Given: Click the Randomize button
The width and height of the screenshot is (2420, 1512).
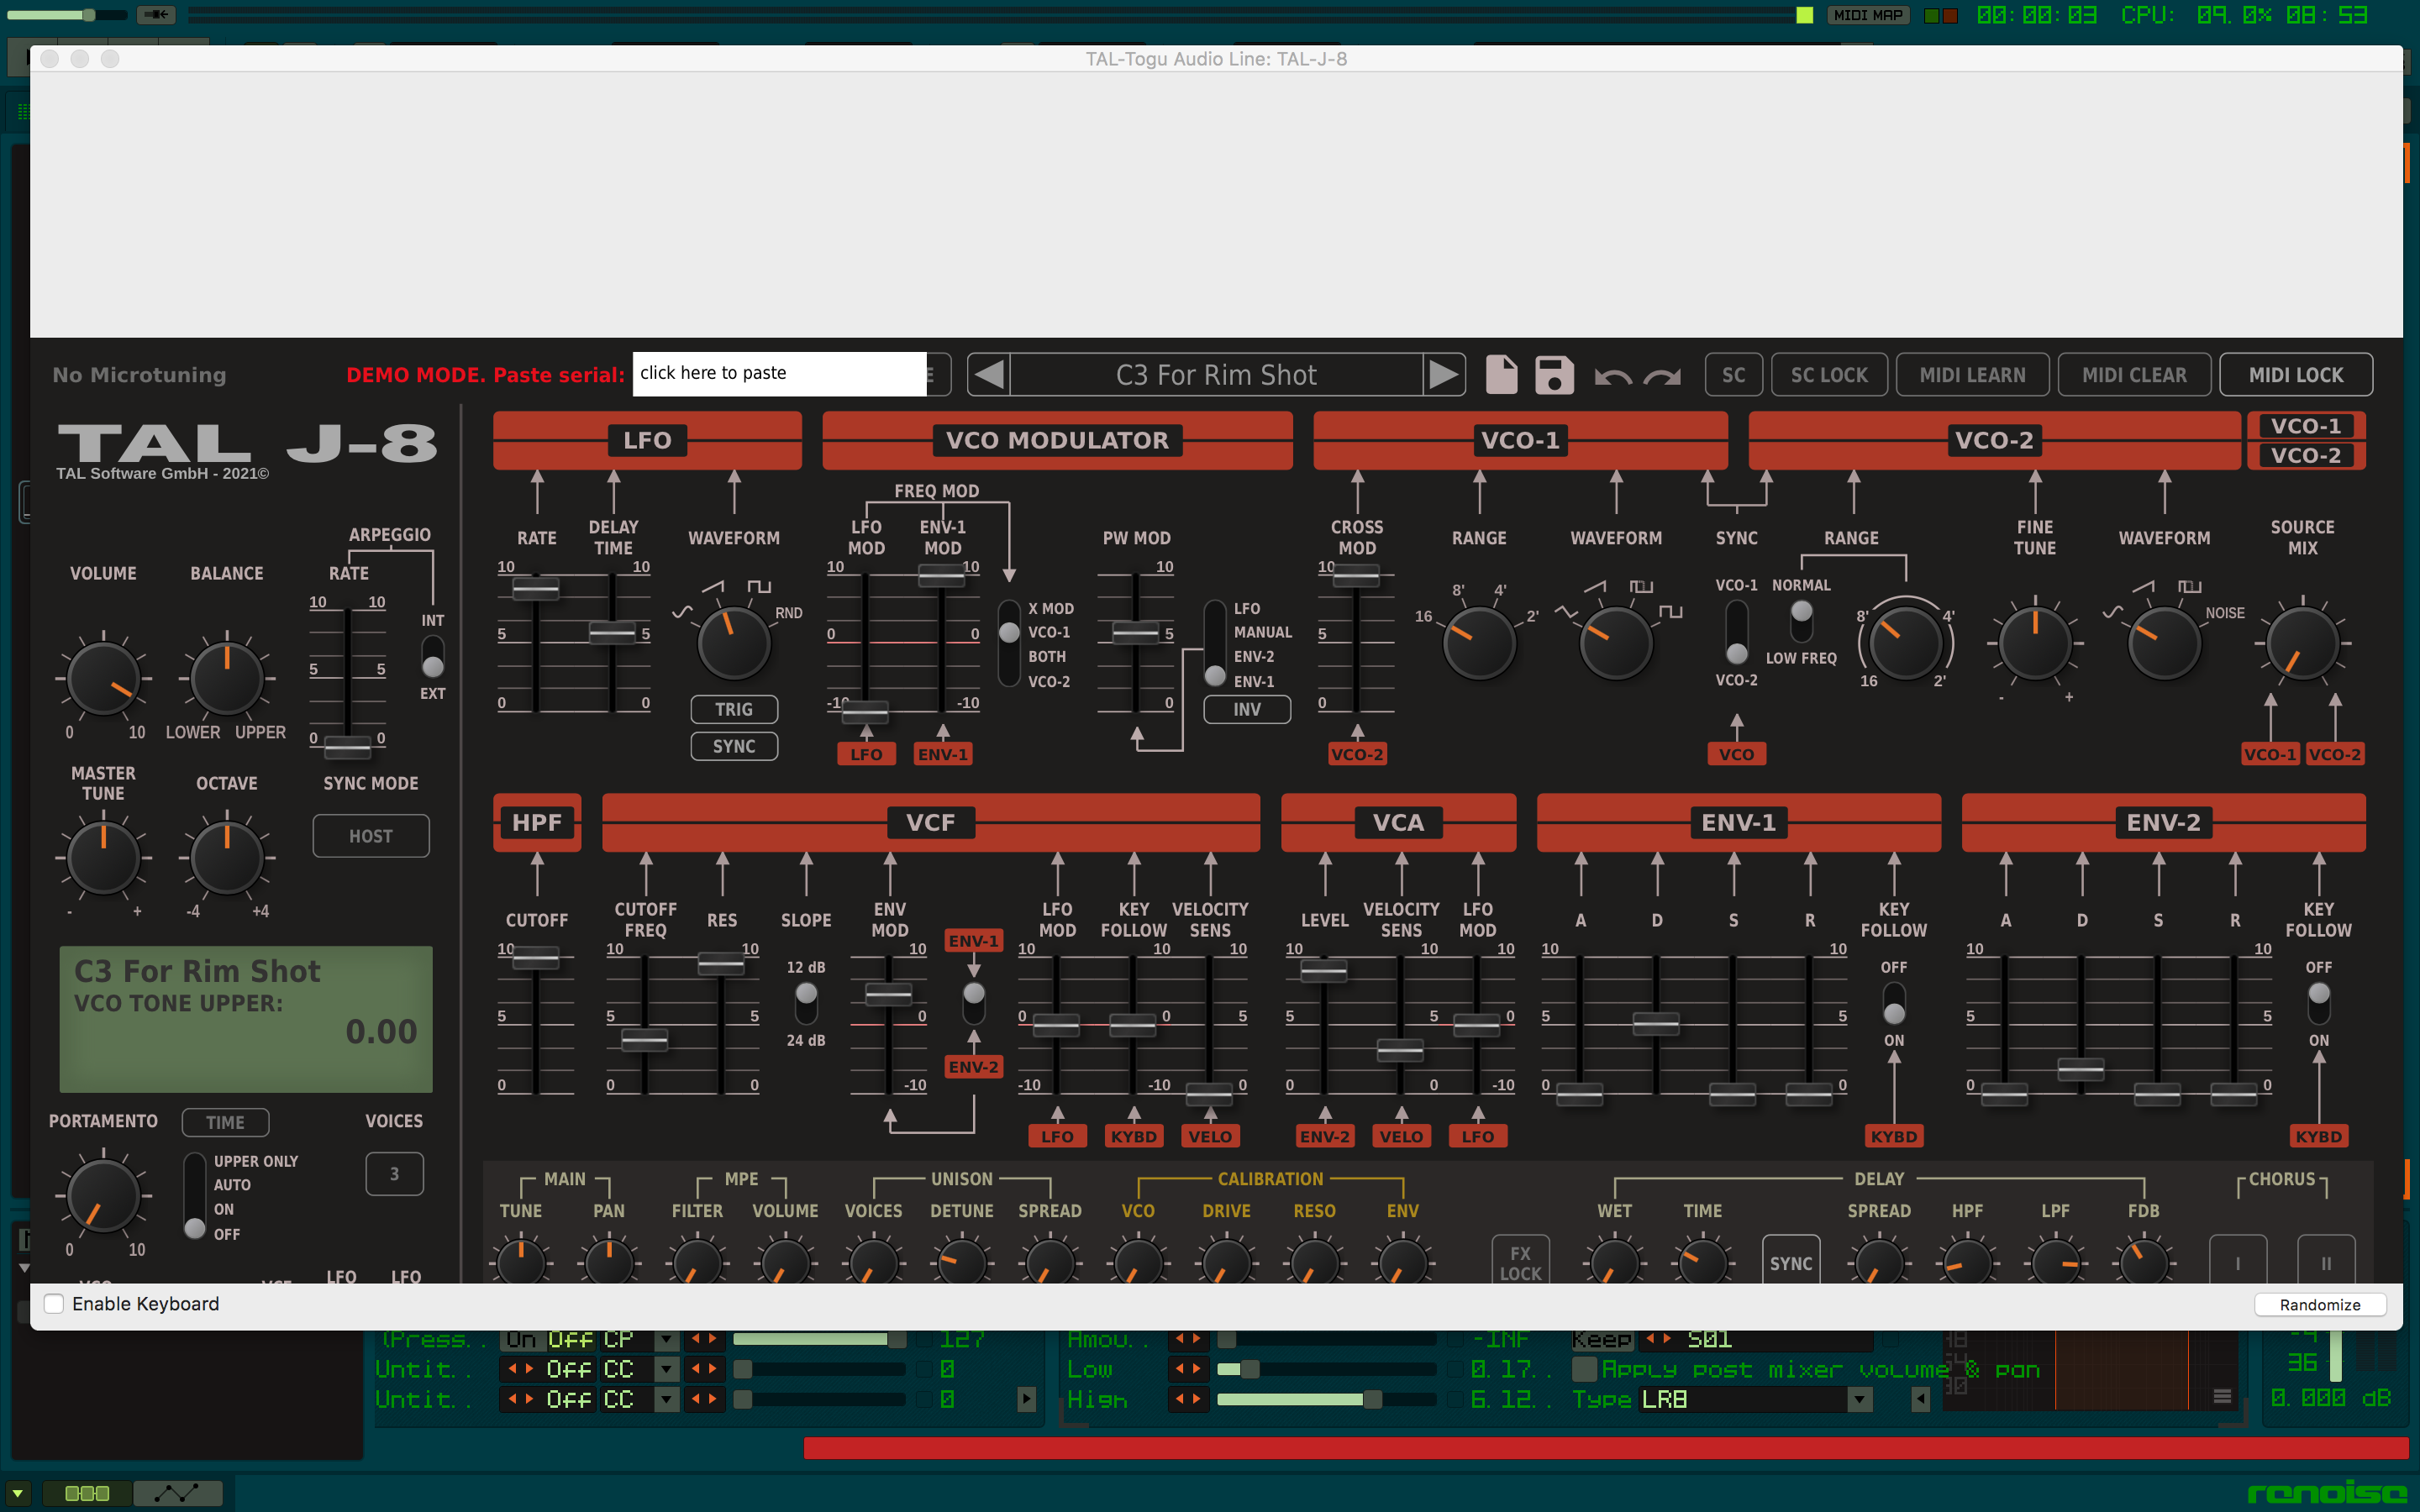Looking at the screenshot, I should point(2320,1304).
